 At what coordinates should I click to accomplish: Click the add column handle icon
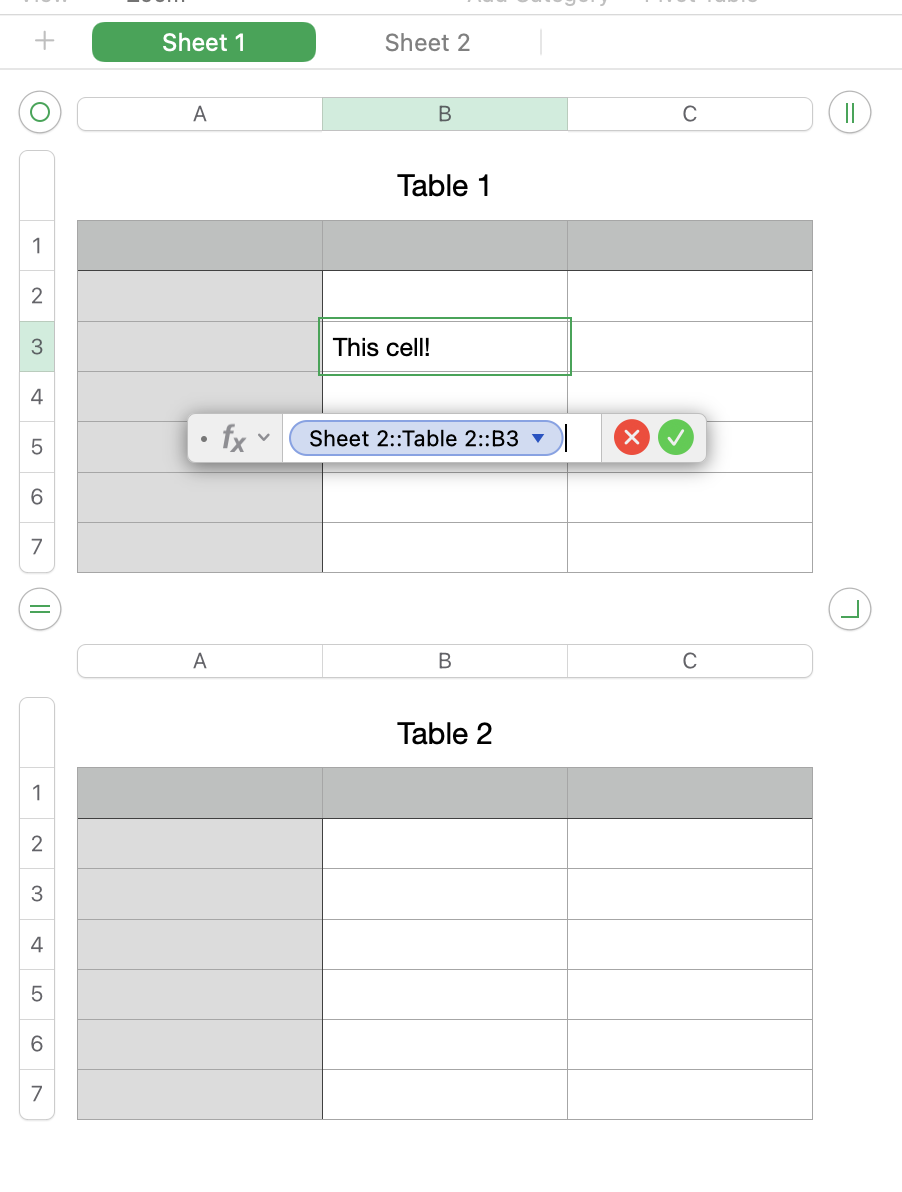(850, 113)
